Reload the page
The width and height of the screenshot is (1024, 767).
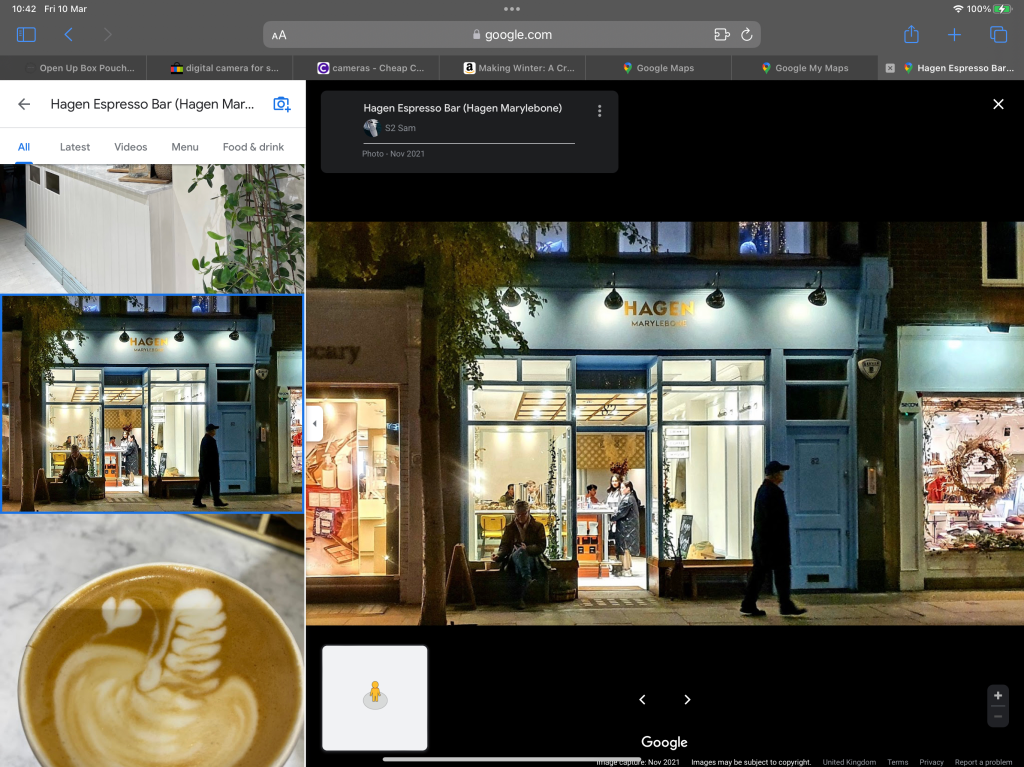[746, 35]
